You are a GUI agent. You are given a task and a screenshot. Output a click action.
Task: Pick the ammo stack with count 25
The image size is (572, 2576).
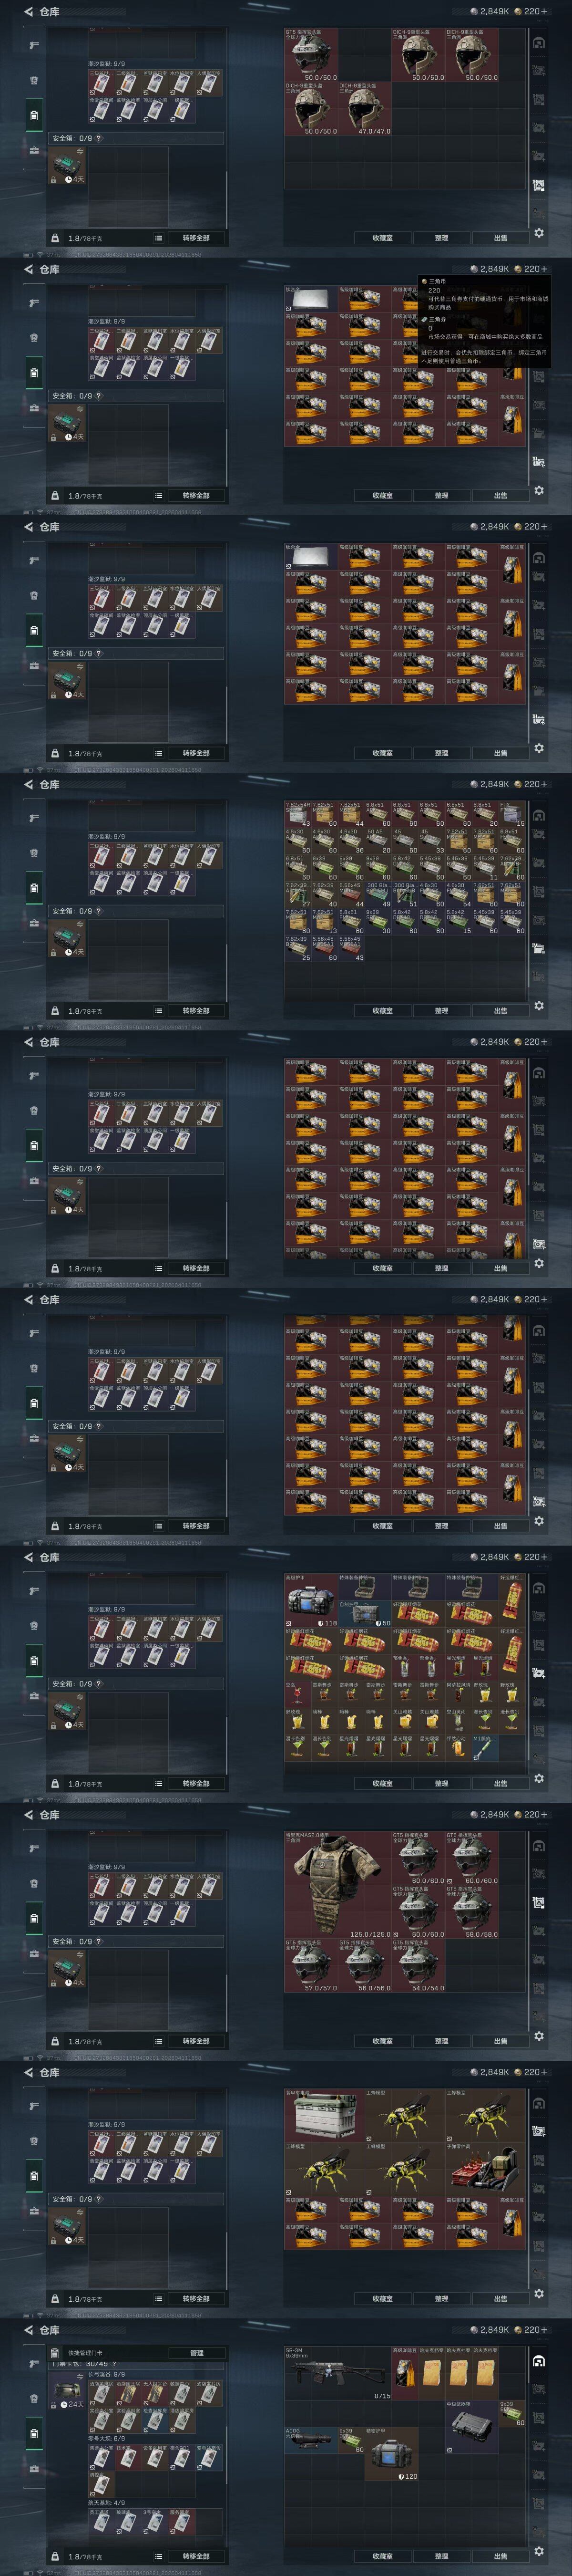[x=298, y=949]
